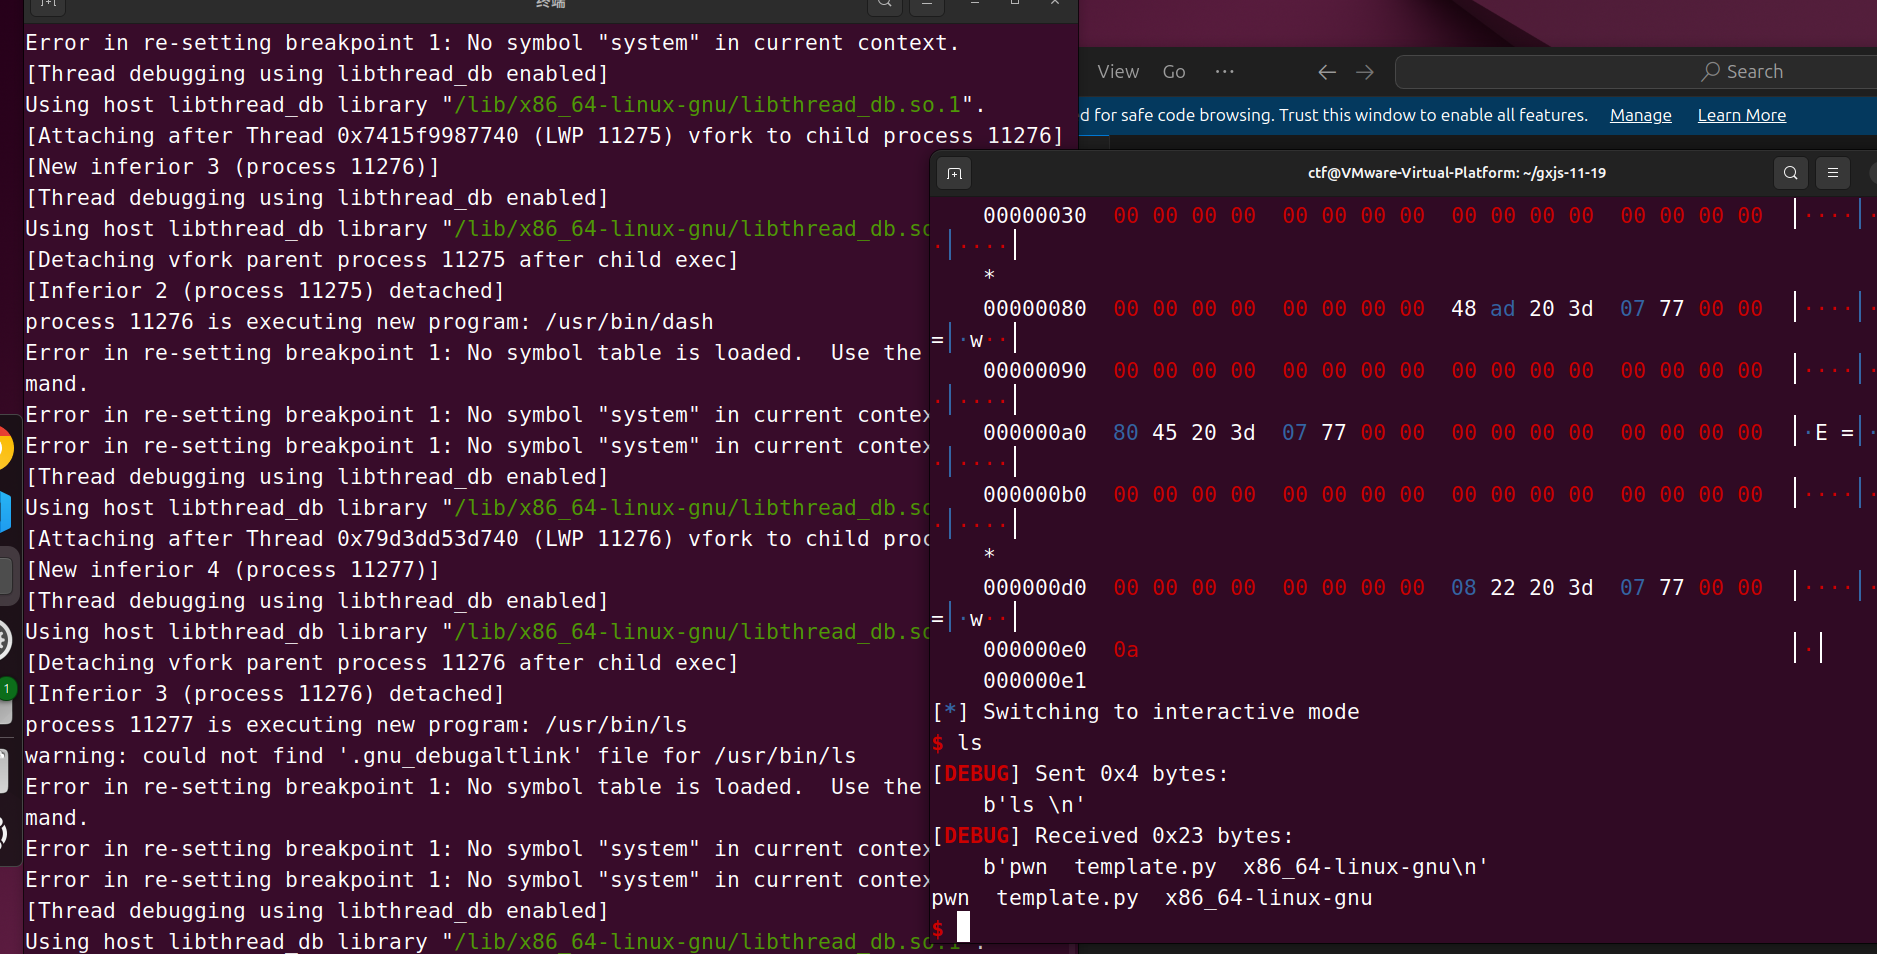The height and width of the screenshot is (954, 1877).
Task: Open hamburger menu of back terminal window
Action: coord(926,4)
